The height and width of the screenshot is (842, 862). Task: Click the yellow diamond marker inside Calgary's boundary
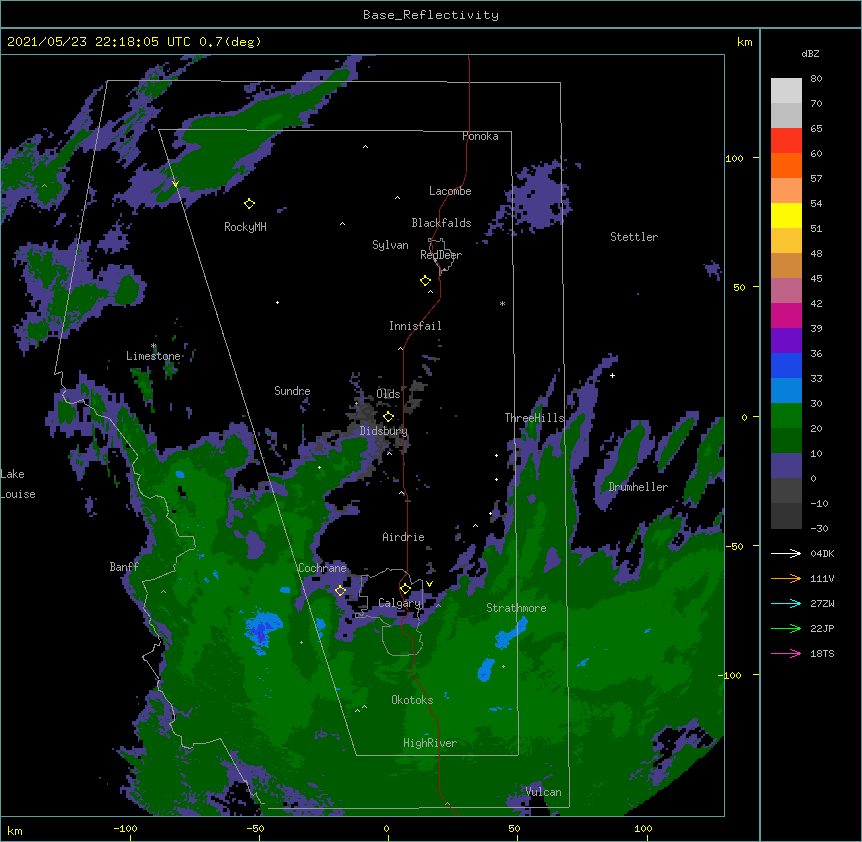pyautogui.click(x=405, y=589)
